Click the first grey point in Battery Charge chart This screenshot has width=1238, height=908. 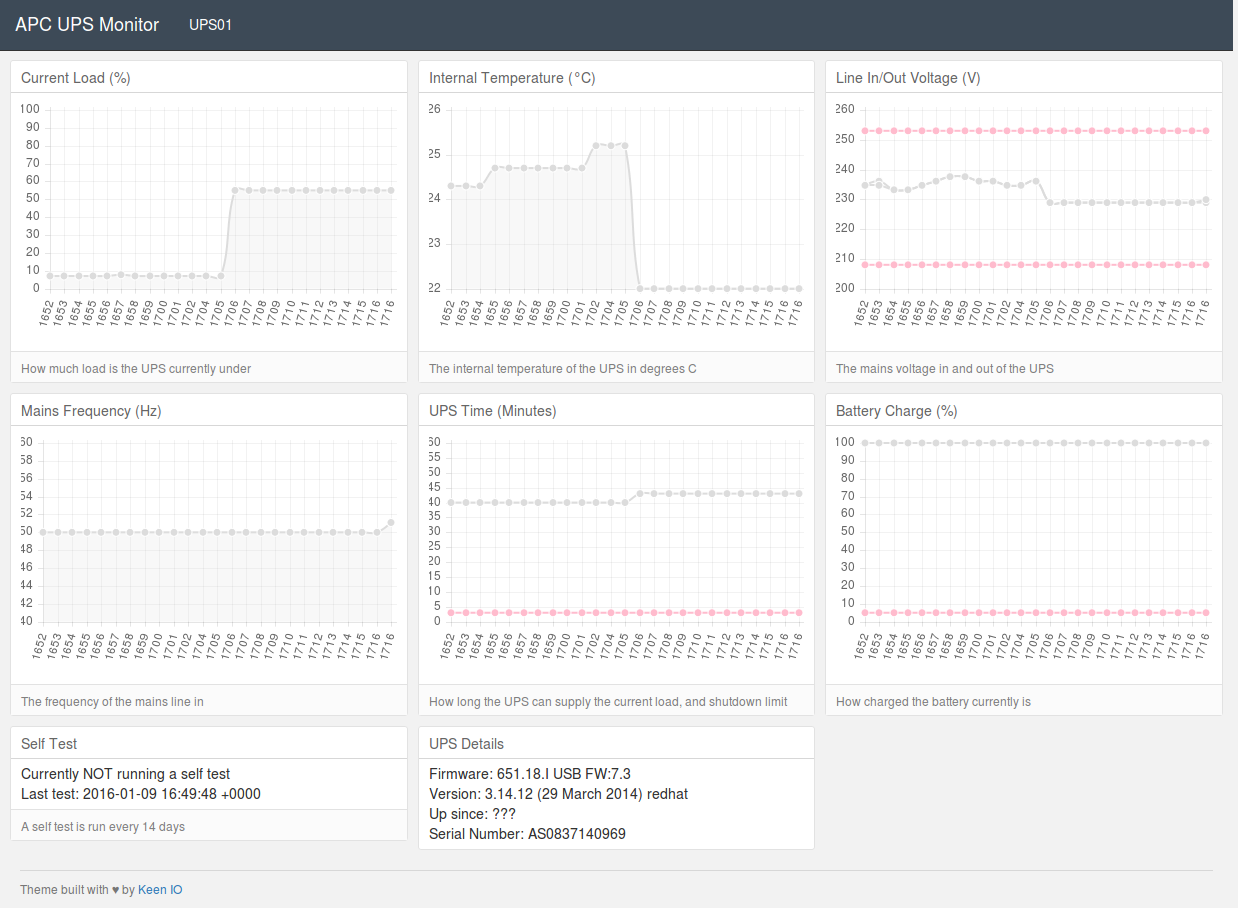pyautogui.click(x=865, y=443)
